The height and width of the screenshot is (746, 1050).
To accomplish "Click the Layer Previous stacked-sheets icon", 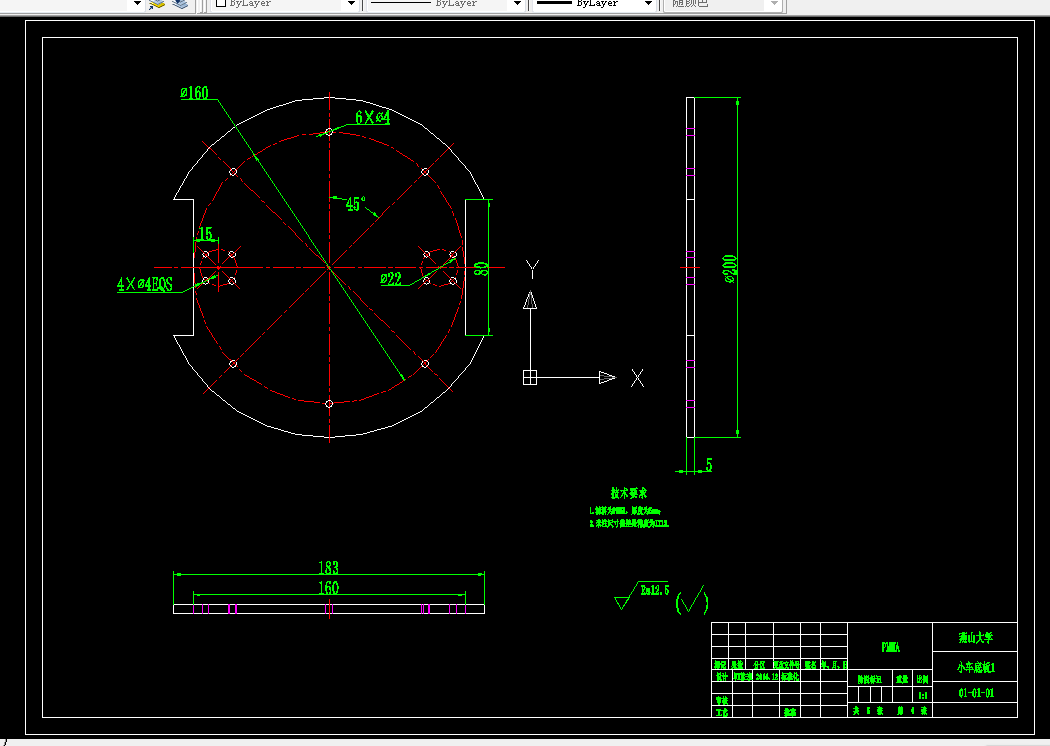I will pyautogui.click(x=180, y=4).
